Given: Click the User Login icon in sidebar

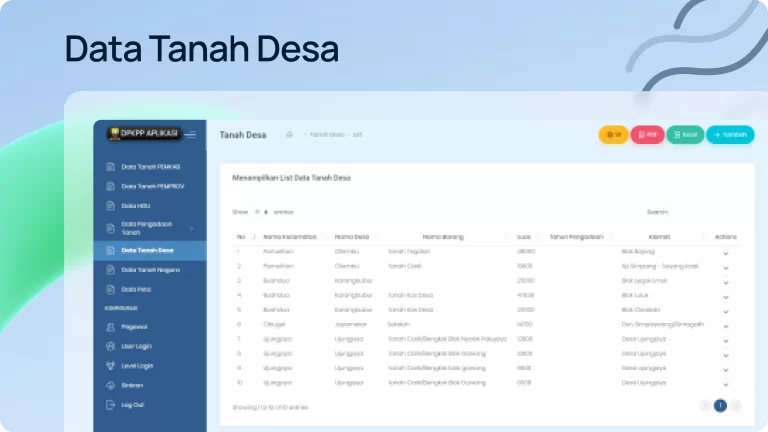Looking at the screenshot, I should (x=110, y=346).
